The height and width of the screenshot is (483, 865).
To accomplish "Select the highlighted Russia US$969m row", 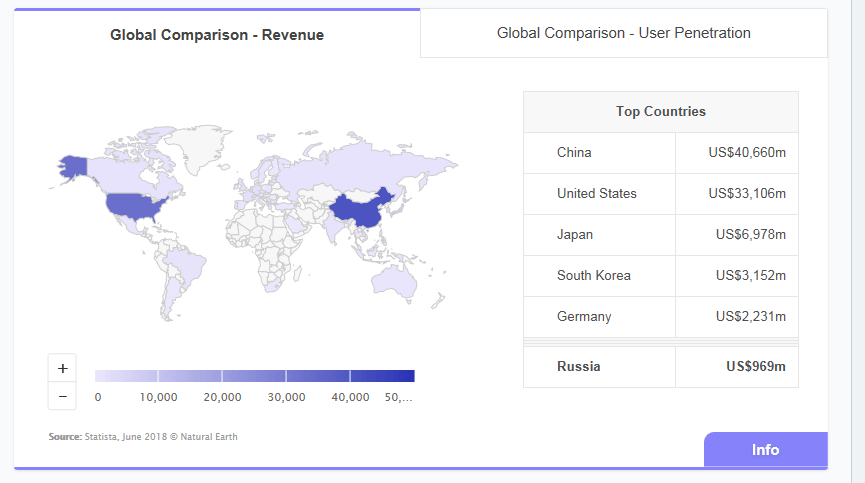I will tap(660, 367).
